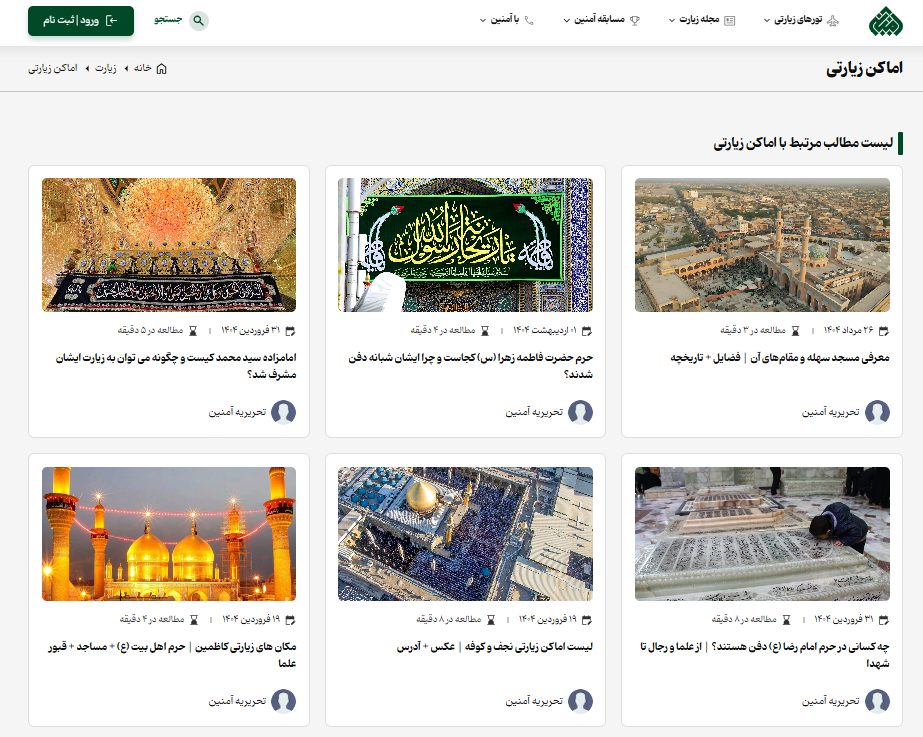Click the author avatar on the کاظمین article
The height and width of the screenshot is (737, 923).
click(x=285, y=702)
